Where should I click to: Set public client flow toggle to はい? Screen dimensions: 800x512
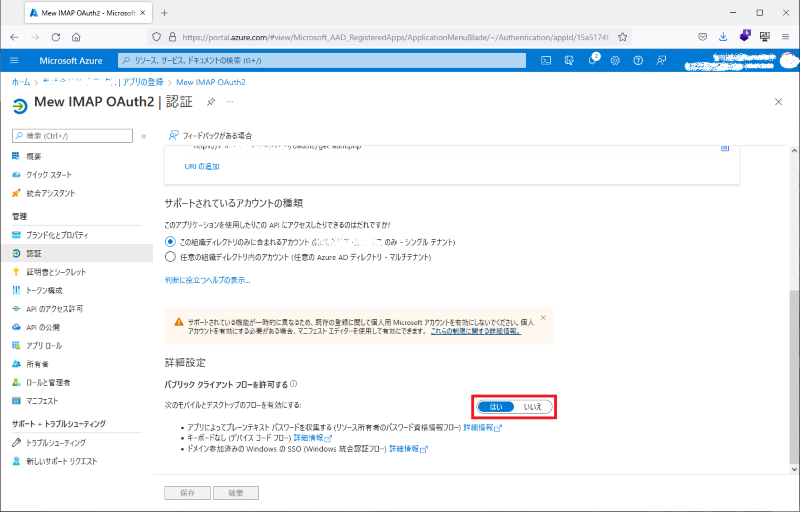coord(496,406)
